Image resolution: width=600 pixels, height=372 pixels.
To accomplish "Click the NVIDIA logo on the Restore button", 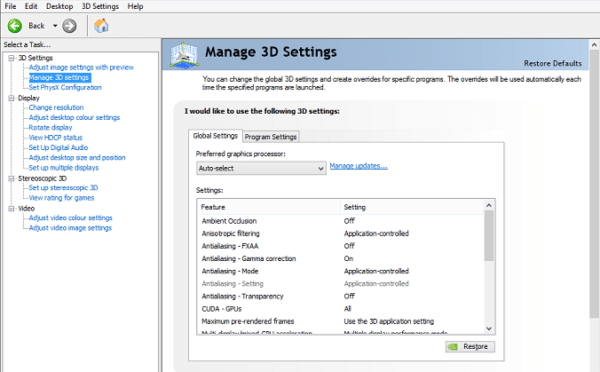I will [453, 347].
